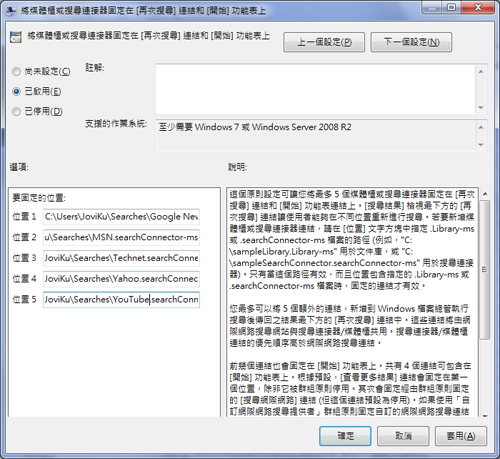Screen dimensions: 500x459
Task: Go to 下一個設定(N) next setting
Action: click(411, 42)
